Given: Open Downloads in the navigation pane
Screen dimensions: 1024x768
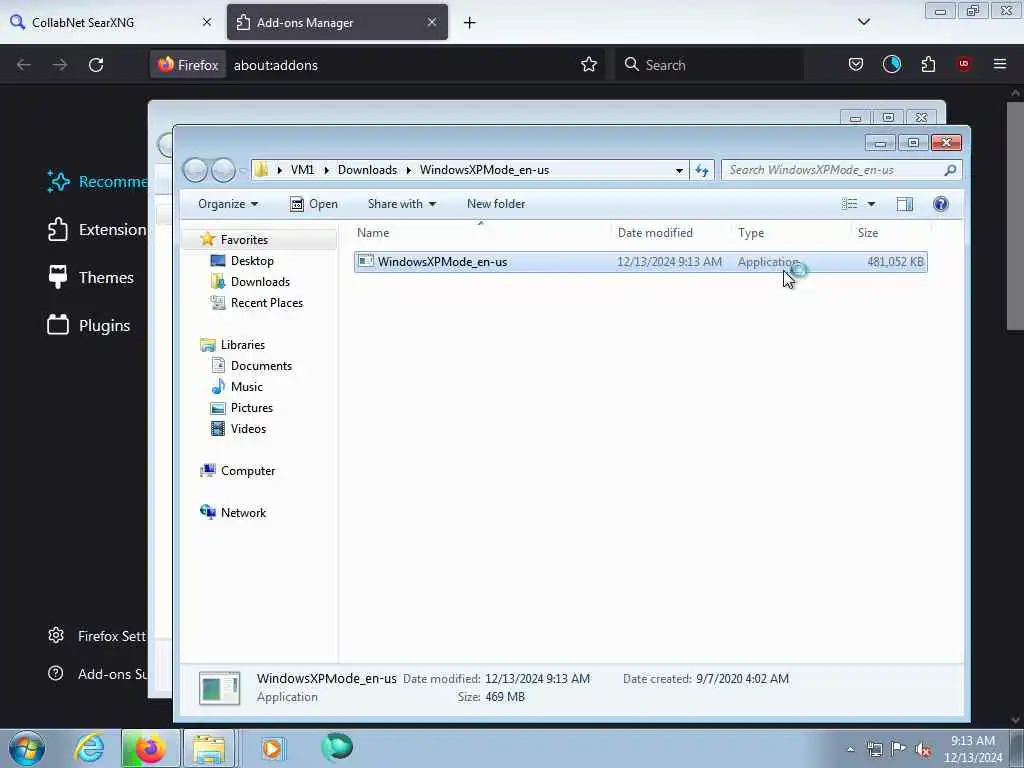Looking at the screenshot, I should [250, 281].
